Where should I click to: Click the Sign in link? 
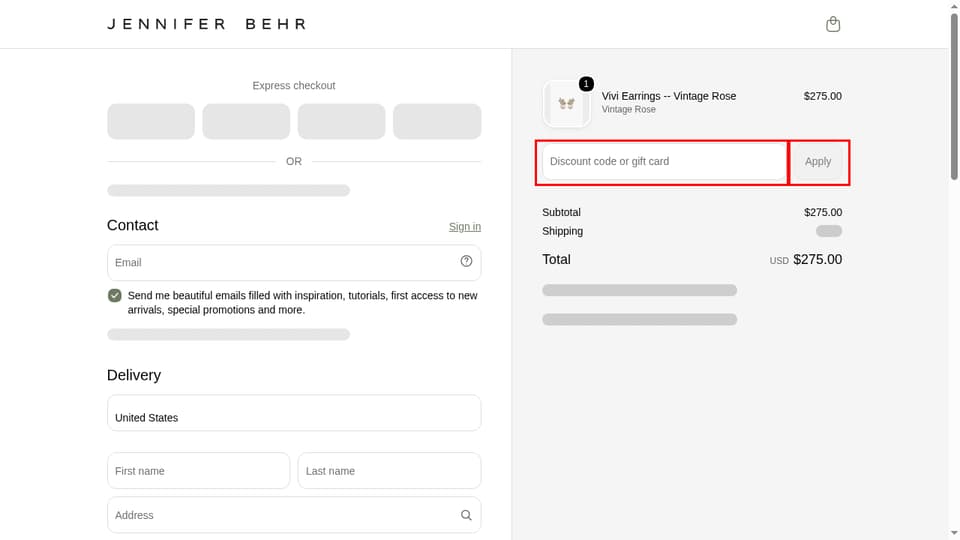click(x=465, y=227)
